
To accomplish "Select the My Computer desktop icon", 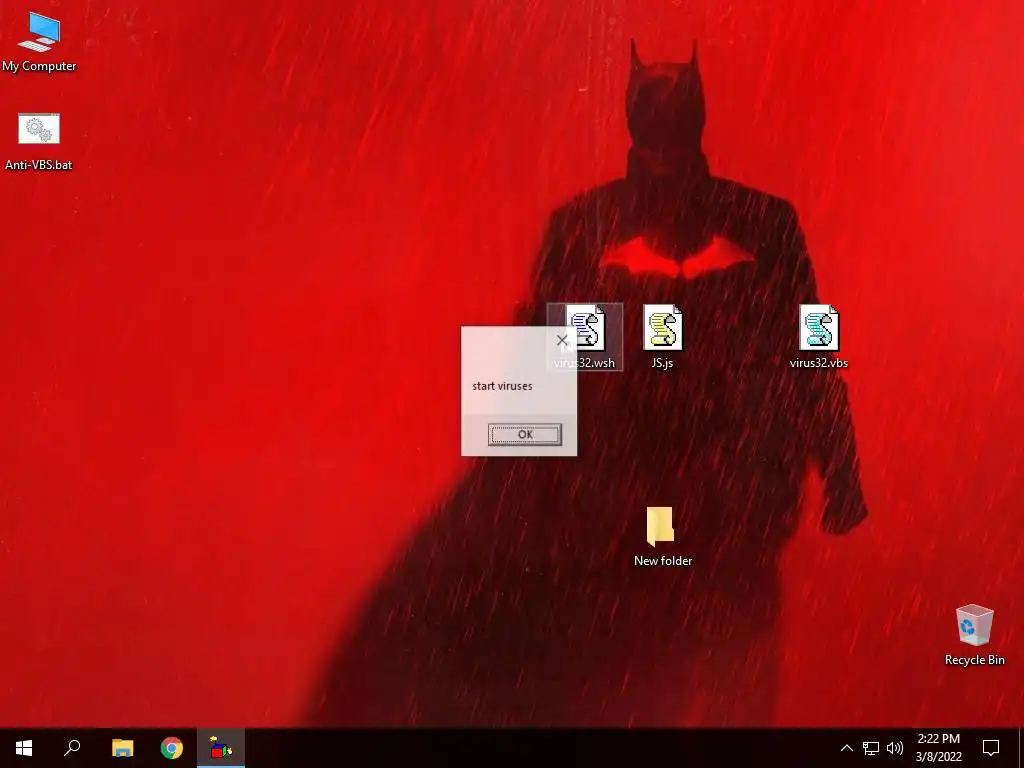I will (39, 42).
